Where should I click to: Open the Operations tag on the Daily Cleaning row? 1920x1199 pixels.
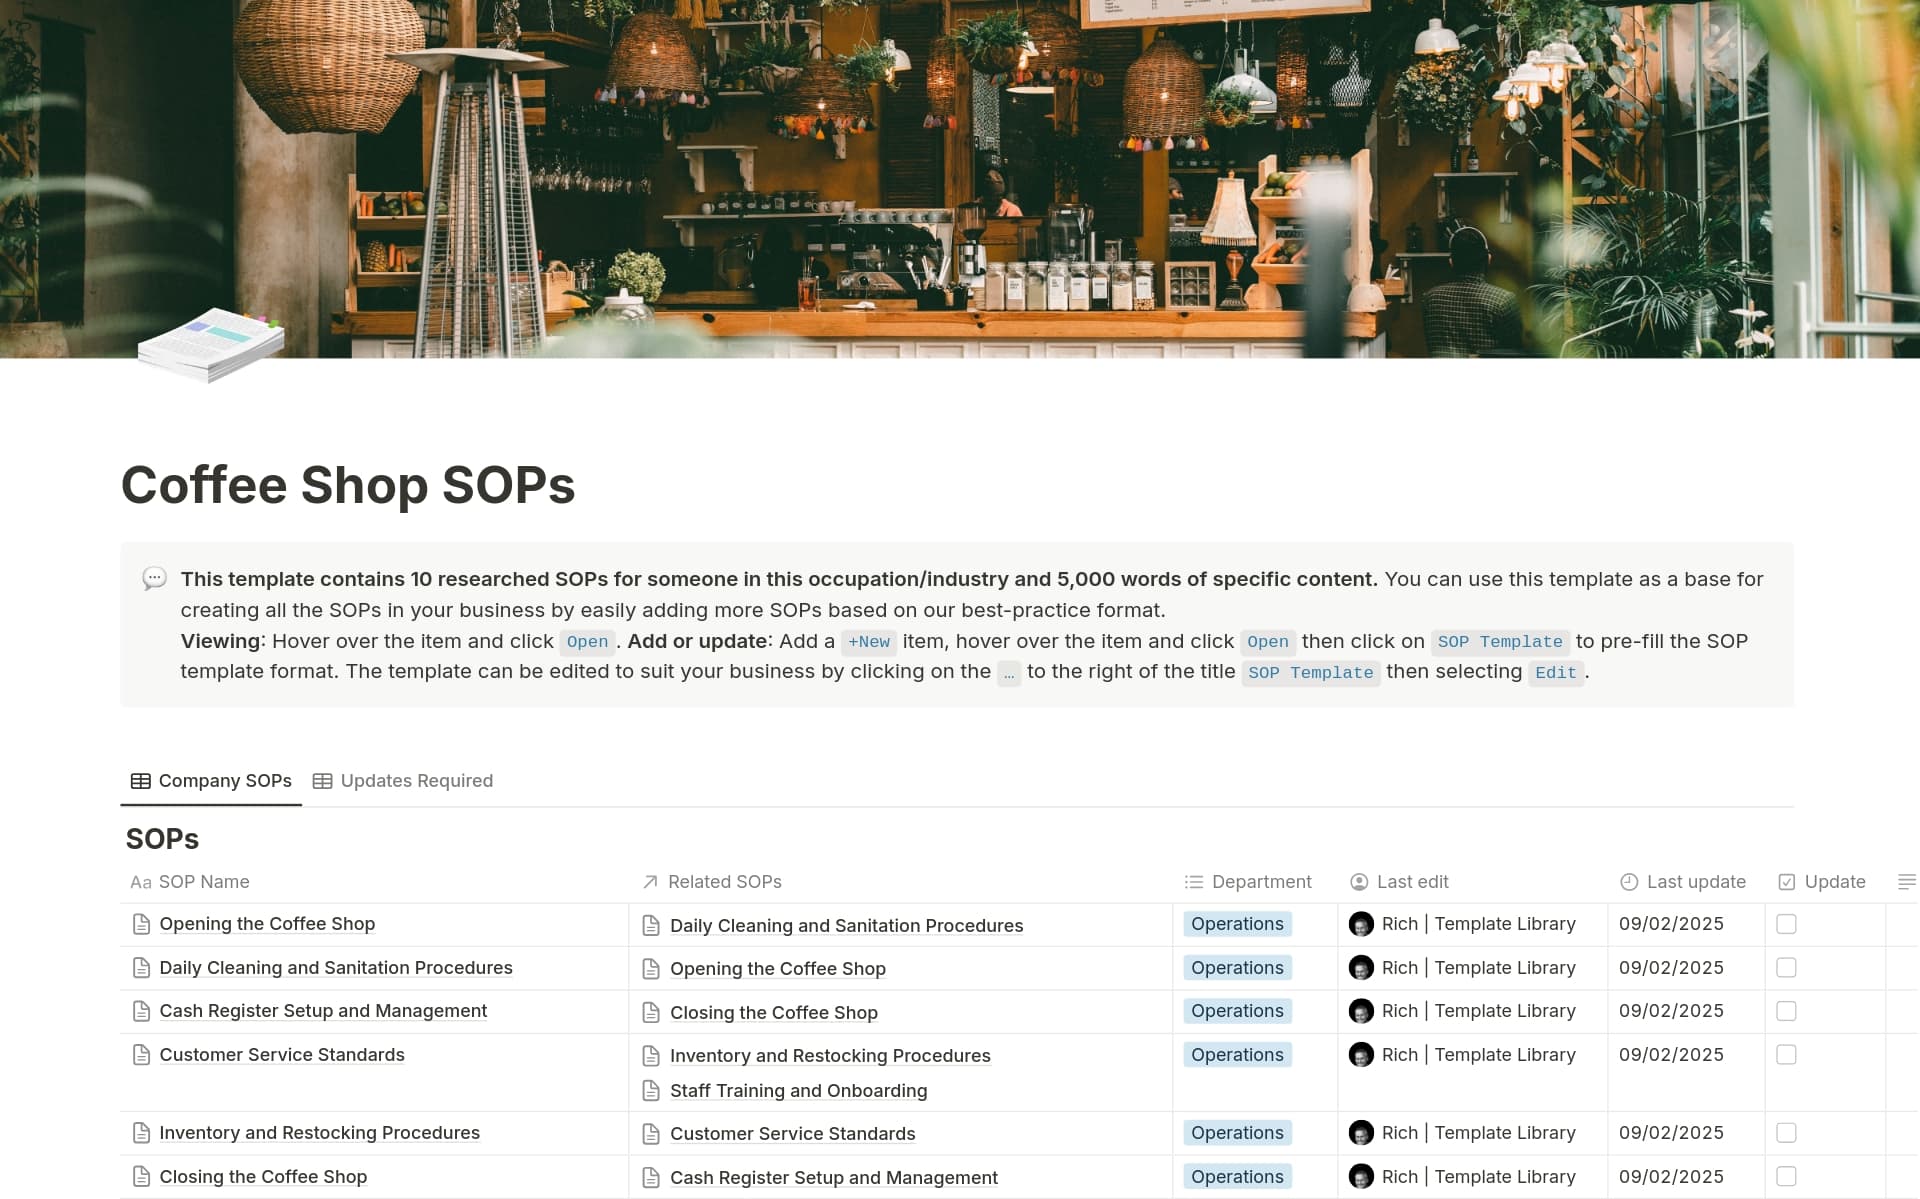(x=1237, y=968)
